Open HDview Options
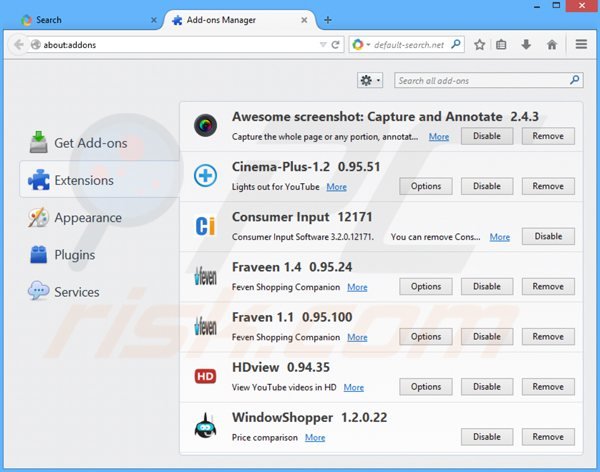The height and width of the screenshot is (472, 600). [x=426, y=387]
